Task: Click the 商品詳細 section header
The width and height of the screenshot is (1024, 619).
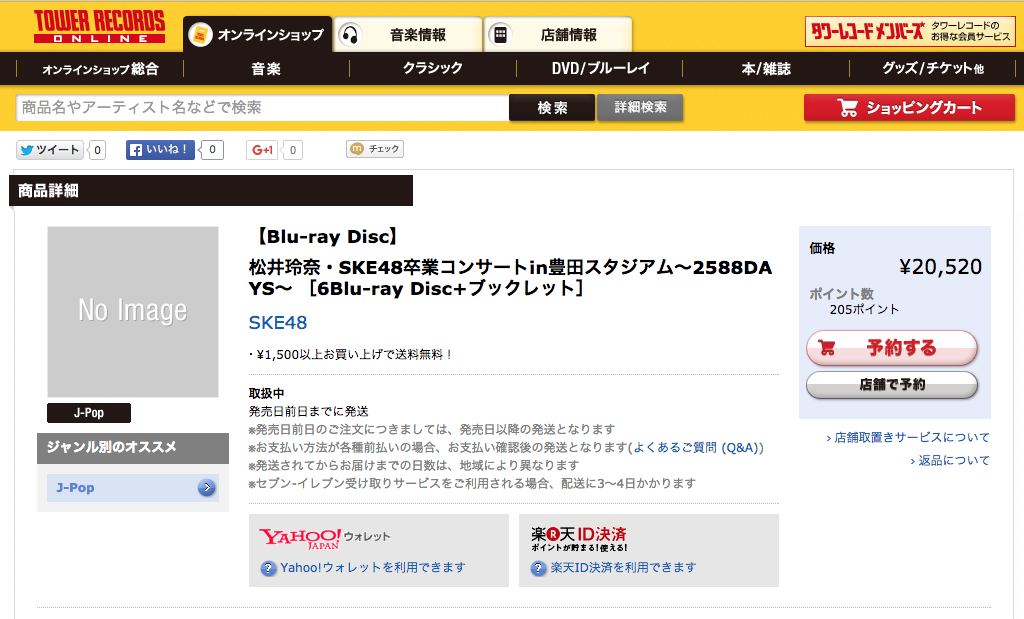Action: tap(211, 191)
